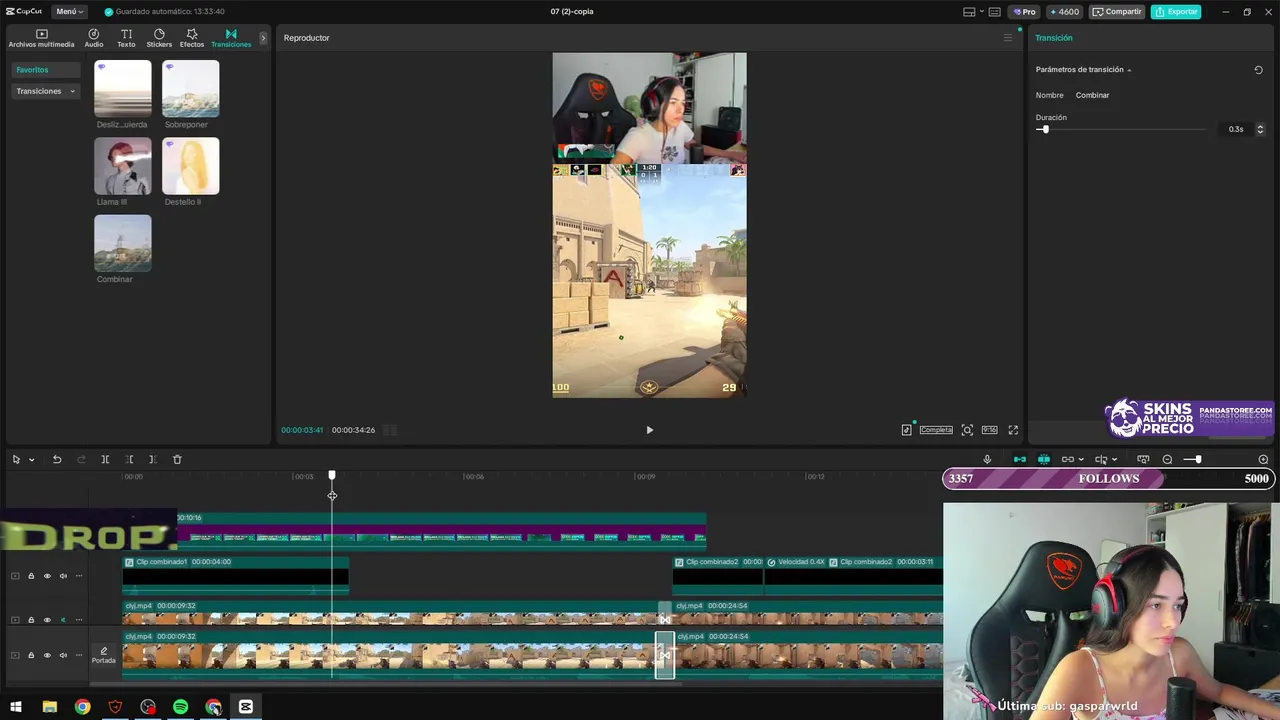The height and width of the screenshot is (720, 1280).
Task: Zoom out the timeline
Action: 1167,460
